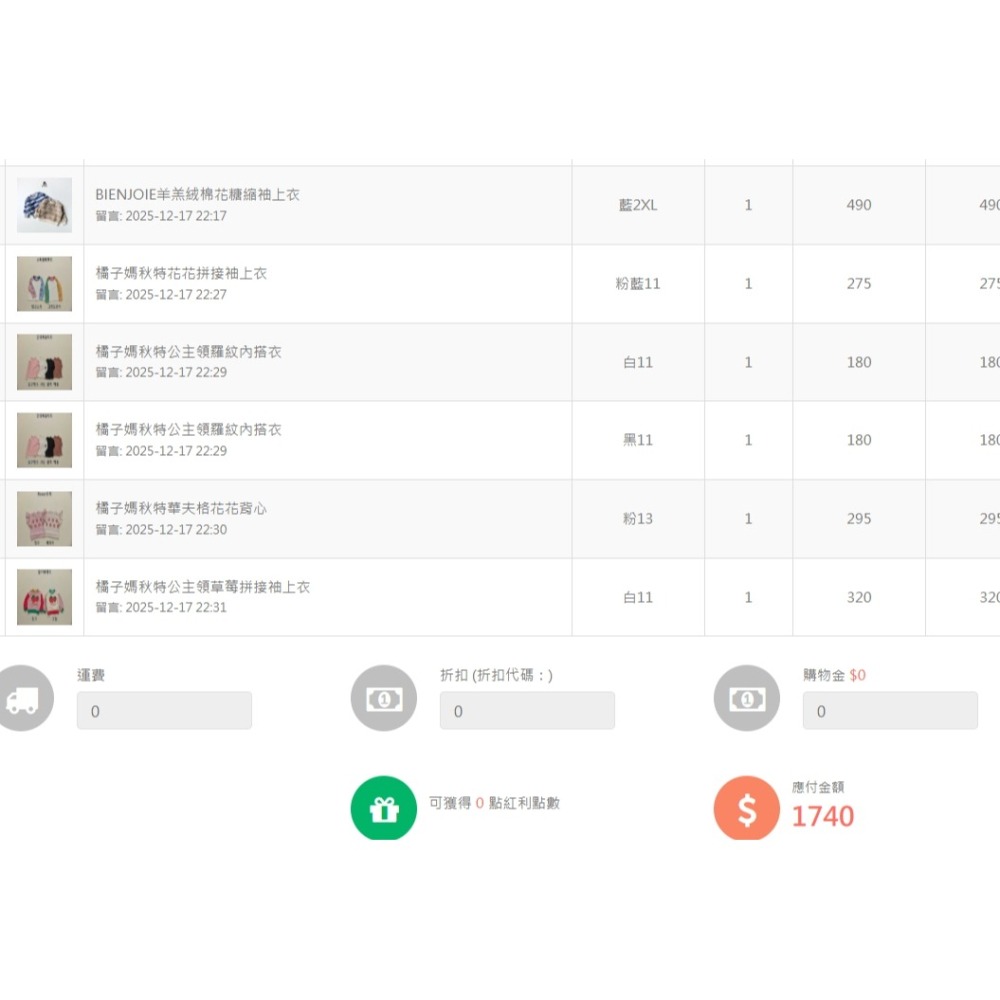This screenshot has height=1000, width=1000.
Task: Click the 運費 shipping fee input field
Action: click(x=164, y=711)
